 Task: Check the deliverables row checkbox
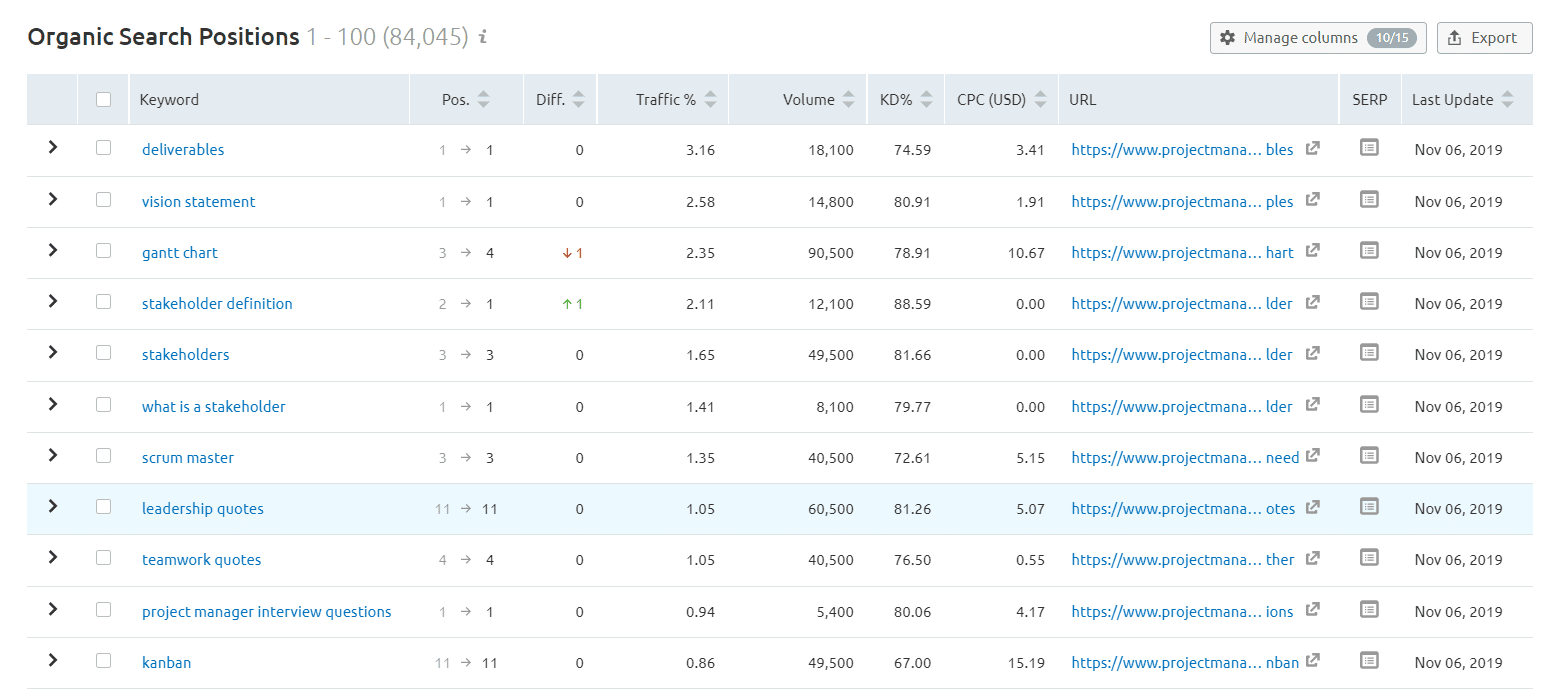[x=103, y=148]
